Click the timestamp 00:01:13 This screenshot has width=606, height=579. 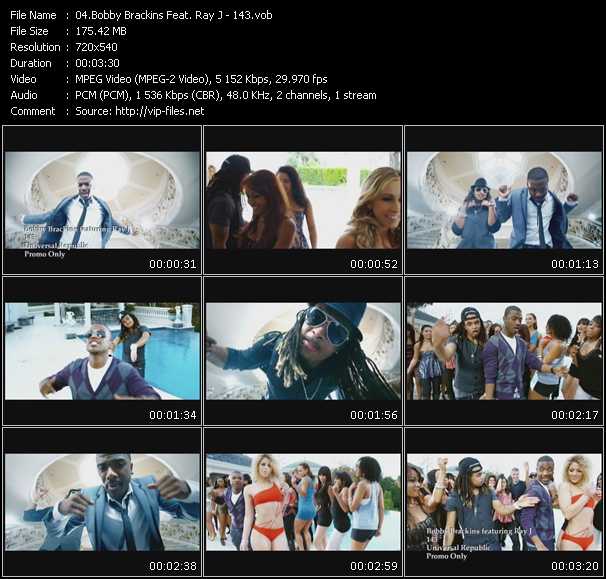pyautogui.click(x=575, y=264)
